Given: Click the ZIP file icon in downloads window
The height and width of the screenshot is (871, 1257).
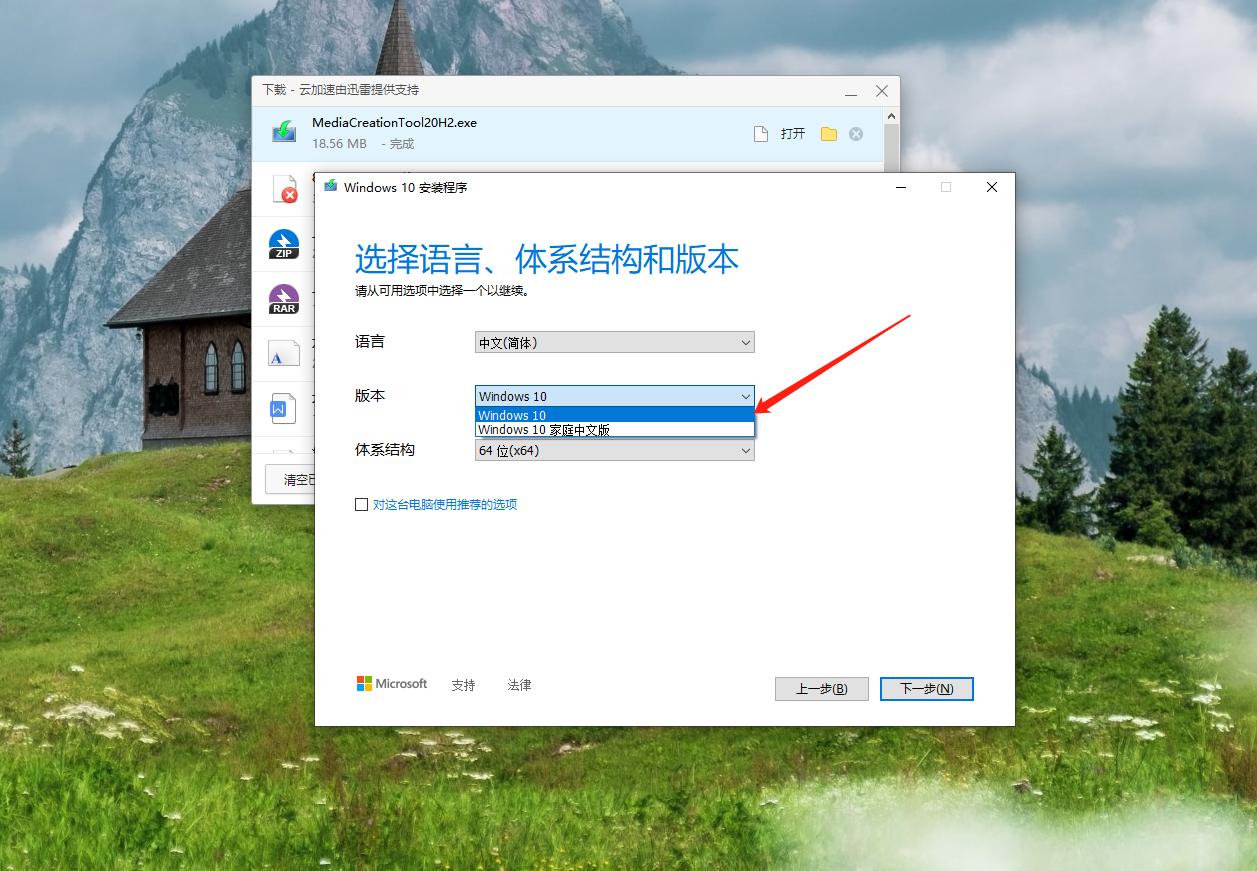Looking at the screenshot, I should click(x=284, y=244).
